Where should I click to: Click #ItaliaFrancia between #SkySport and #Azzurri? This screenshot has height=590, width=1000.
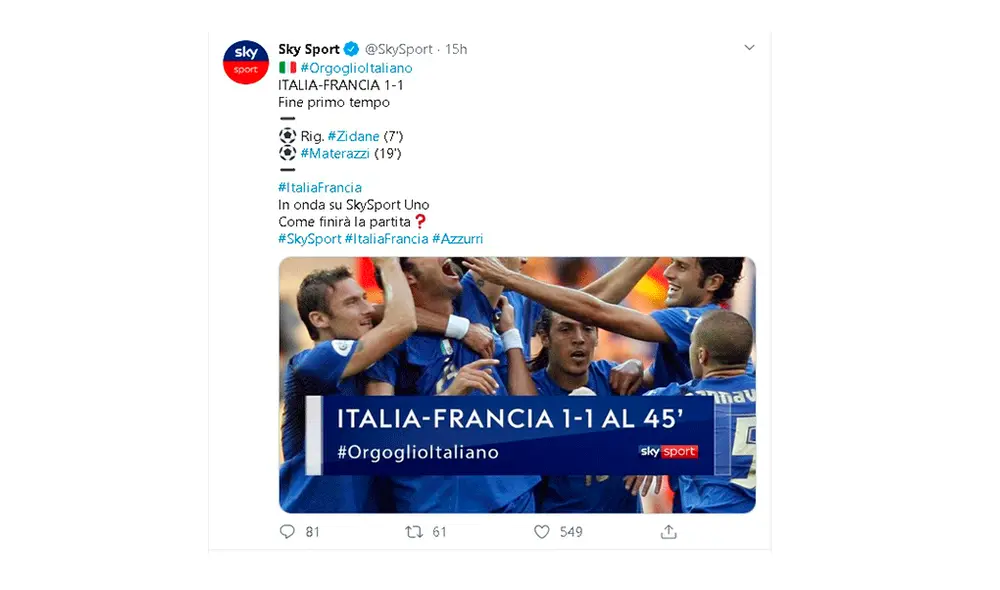386,239
